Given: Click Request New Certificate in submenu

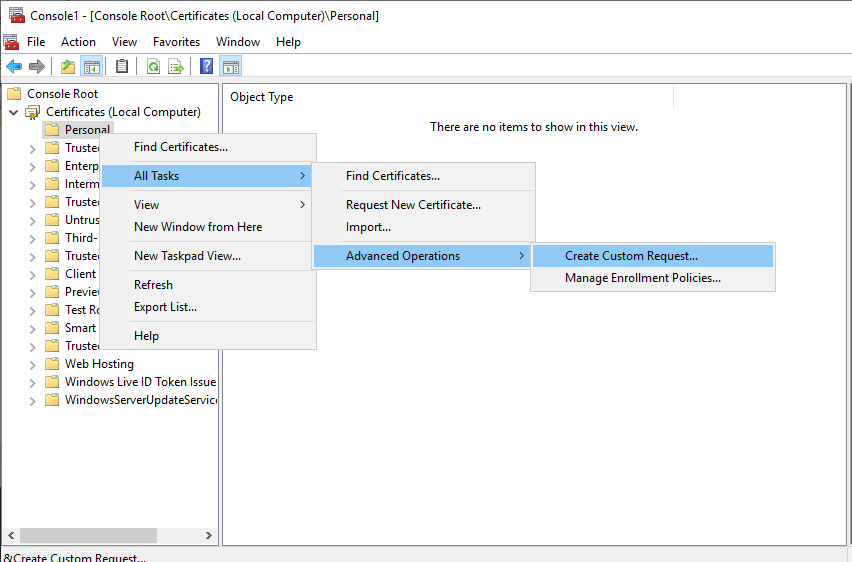Looking at the screenshot, I should 413,205.
